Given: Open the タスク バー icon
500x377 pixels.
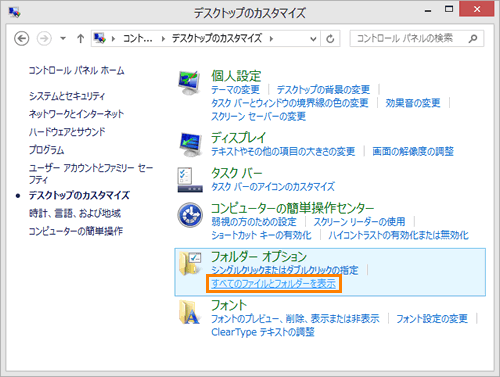Looking at the screenshot, I should 190,179.
